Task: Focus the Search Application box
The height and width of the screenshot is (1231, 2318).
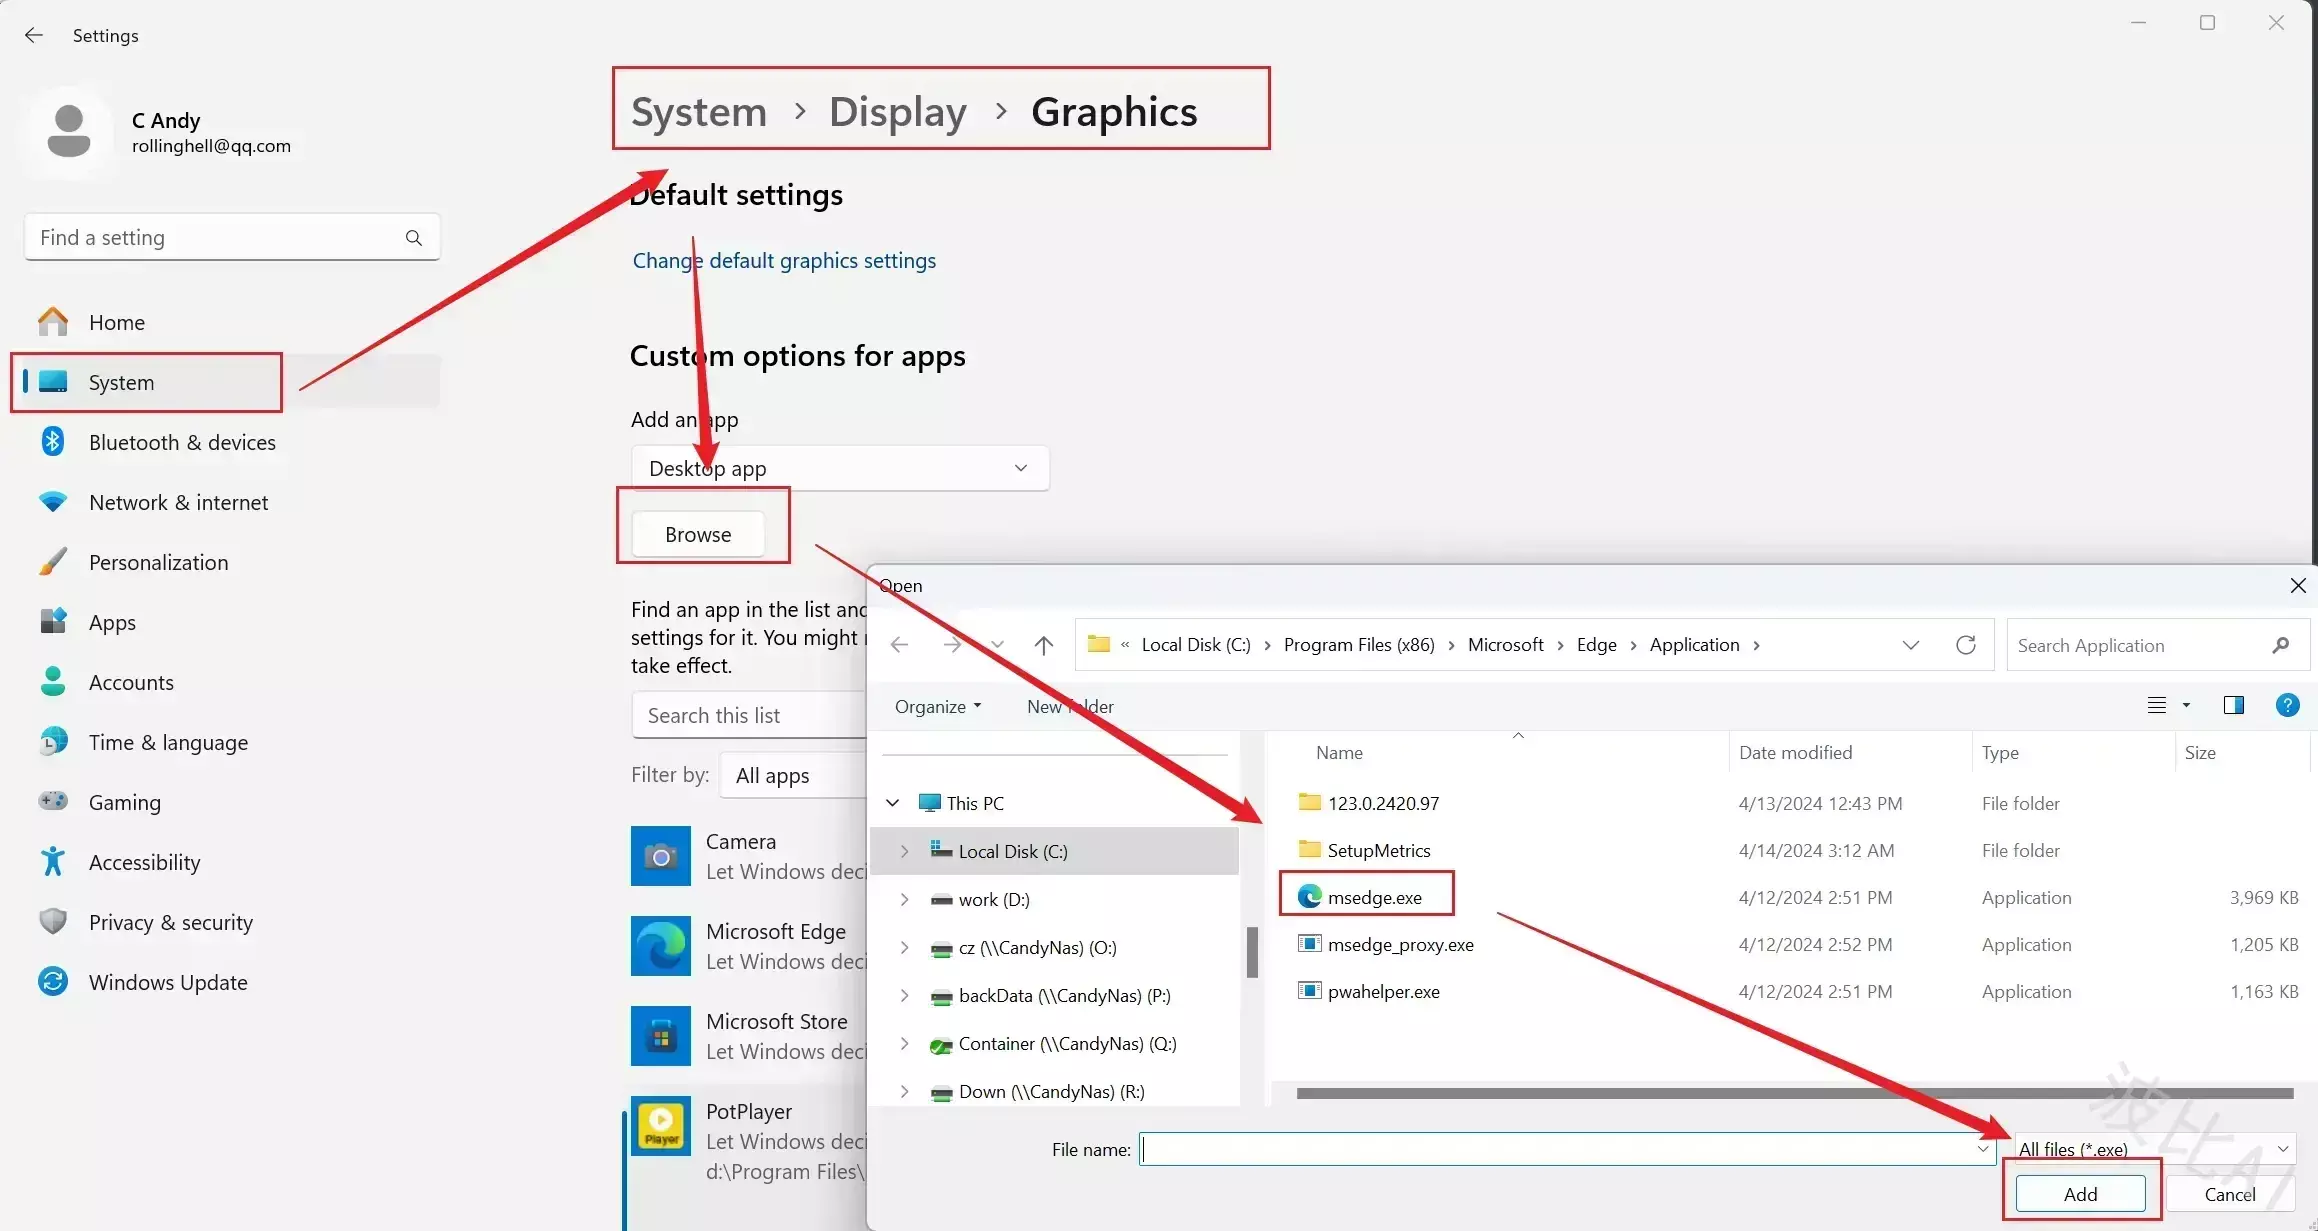Action: (2157, 646)
